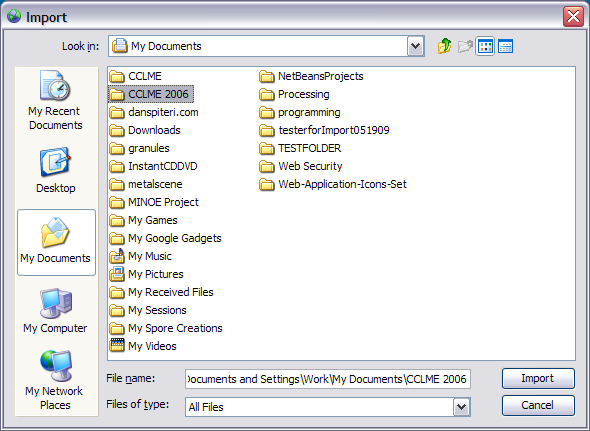
Task: Click the Up One Level folder icon
Action: 444,46
